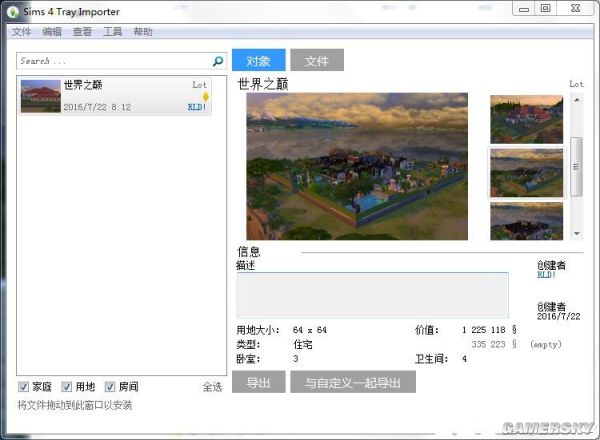
Task: Click the Sims 4 Tray Importer app icon
Action: point(13,12)
